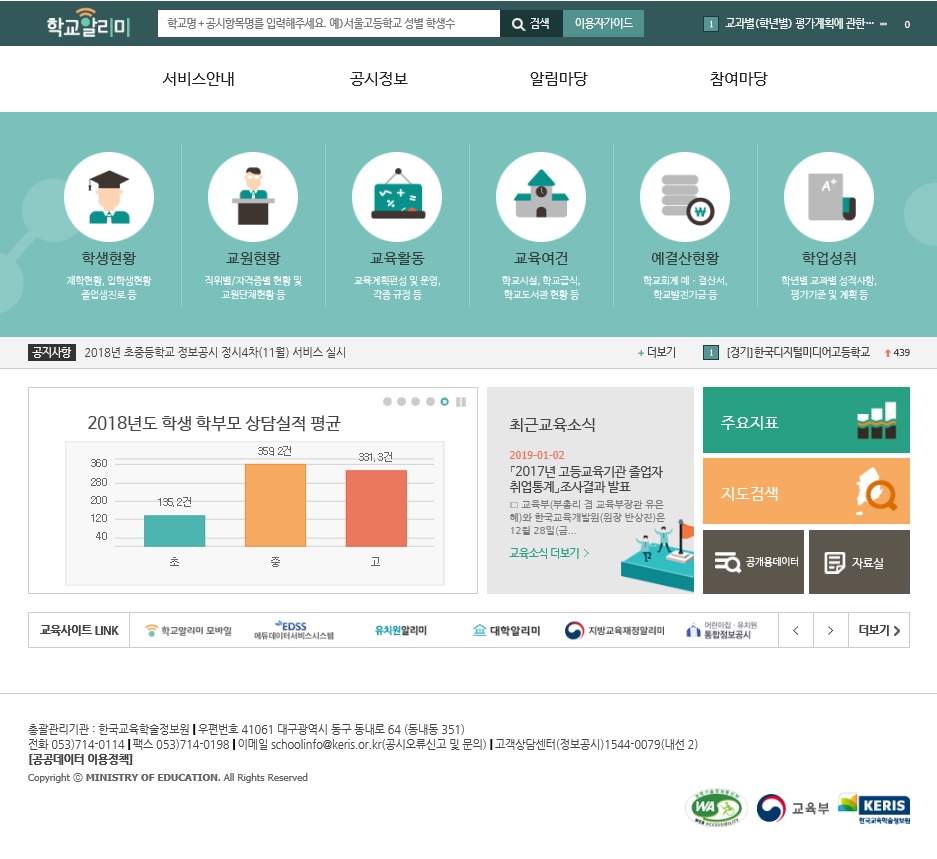Click the 학생현황 graduate student icon
Viewport: 937px width, 859px height.
click(108, 198)
